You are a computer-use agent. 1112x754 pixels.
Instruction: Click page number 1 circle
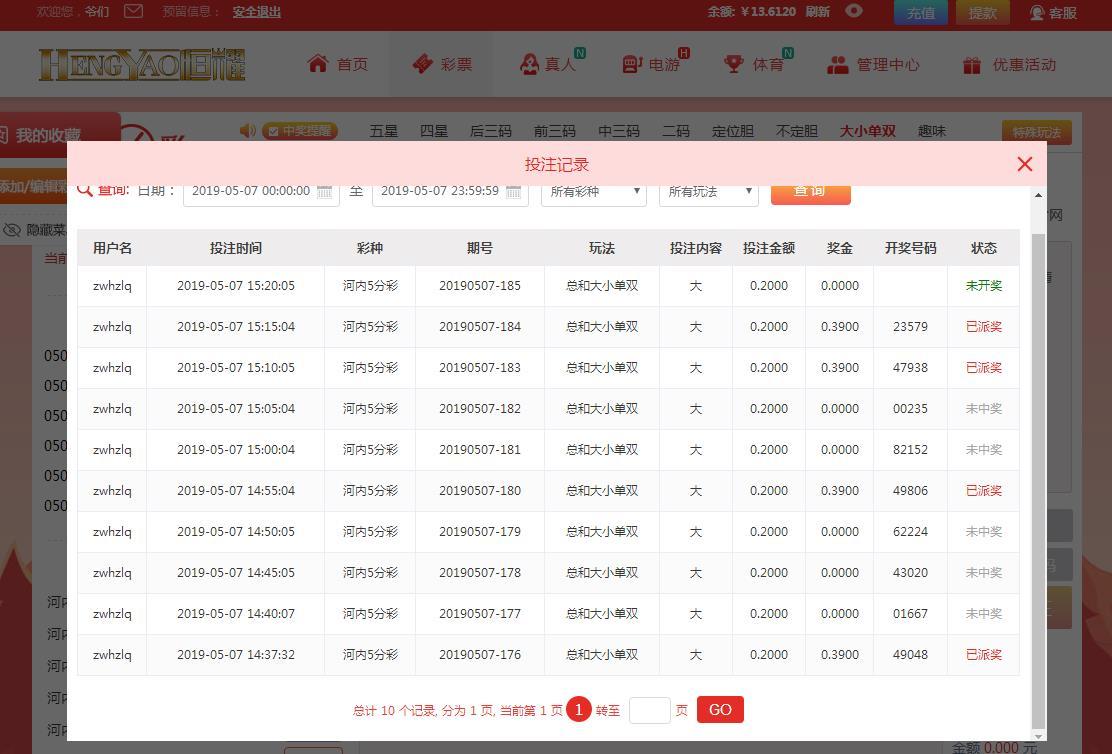point(579,709)
